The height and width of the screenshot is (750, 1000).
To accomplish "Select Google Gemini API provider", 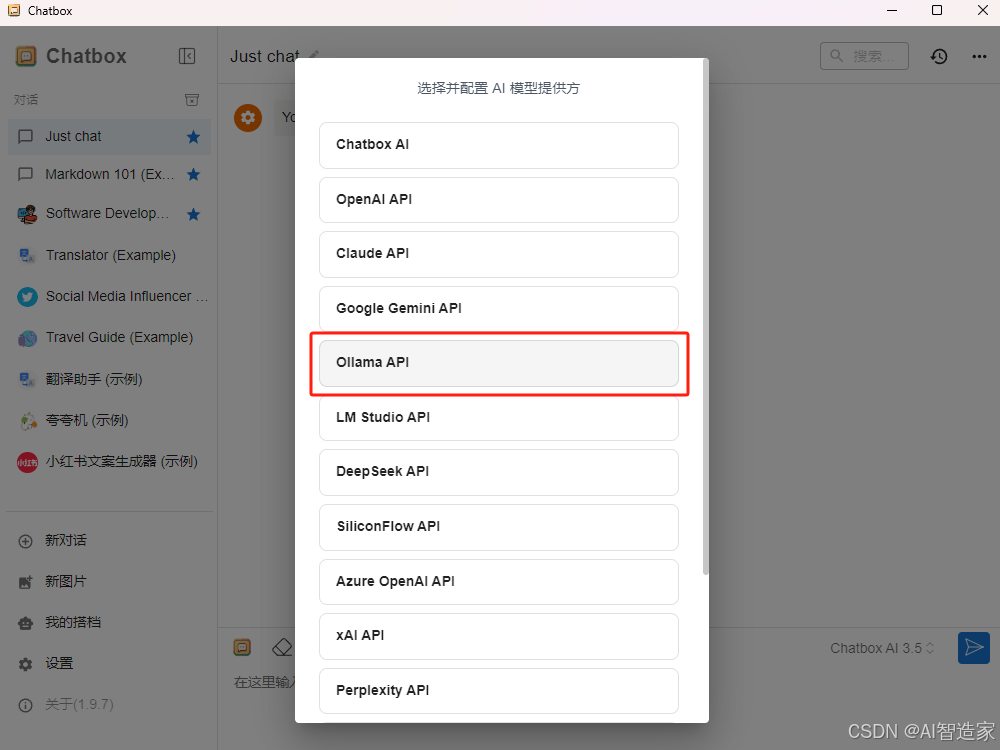I will pyautogui.click(x=499, y=309).
